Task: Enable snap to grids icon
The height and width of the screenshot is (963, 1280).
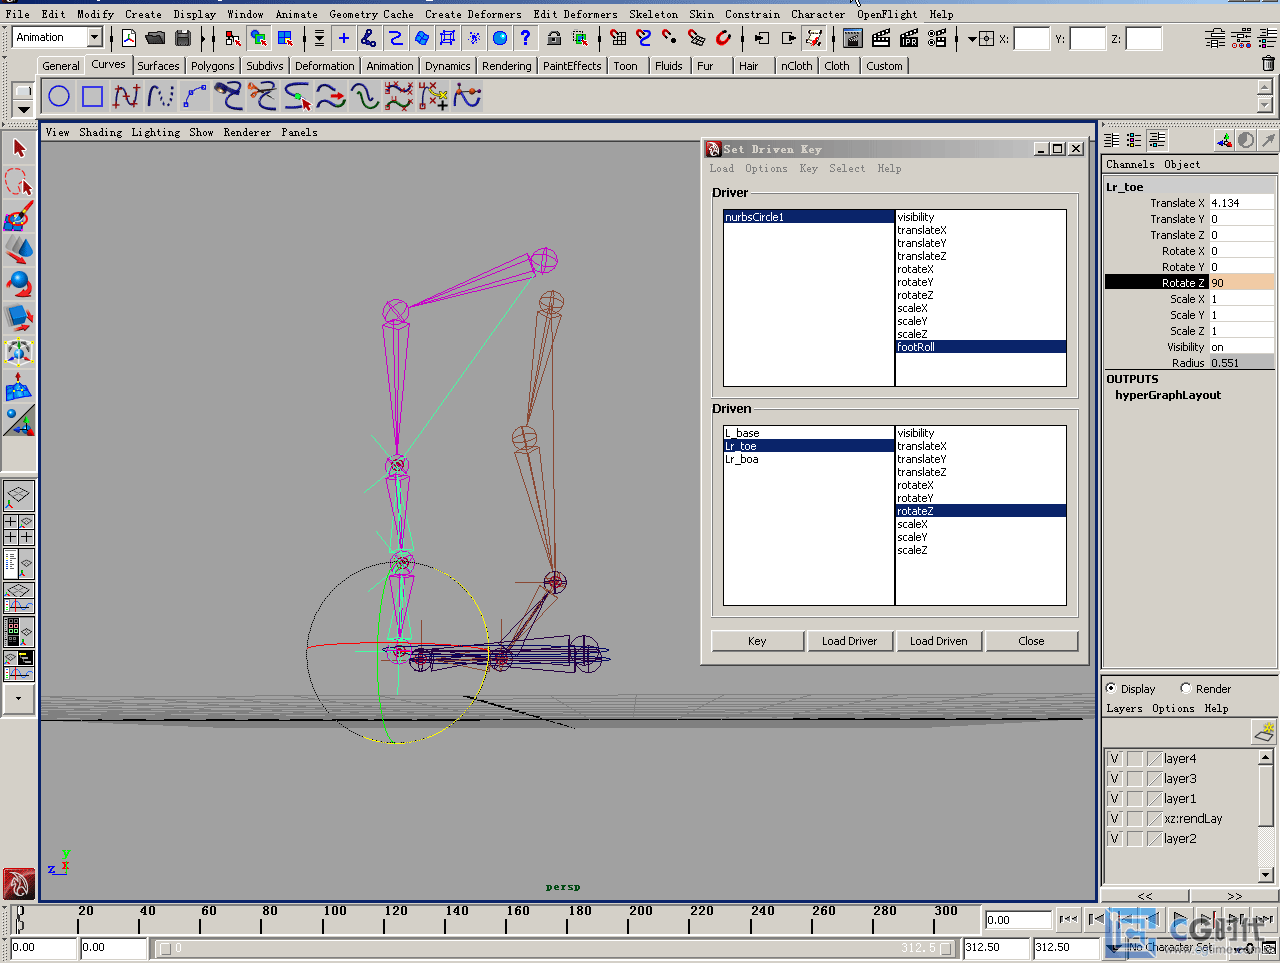Action: coord(618,38)
